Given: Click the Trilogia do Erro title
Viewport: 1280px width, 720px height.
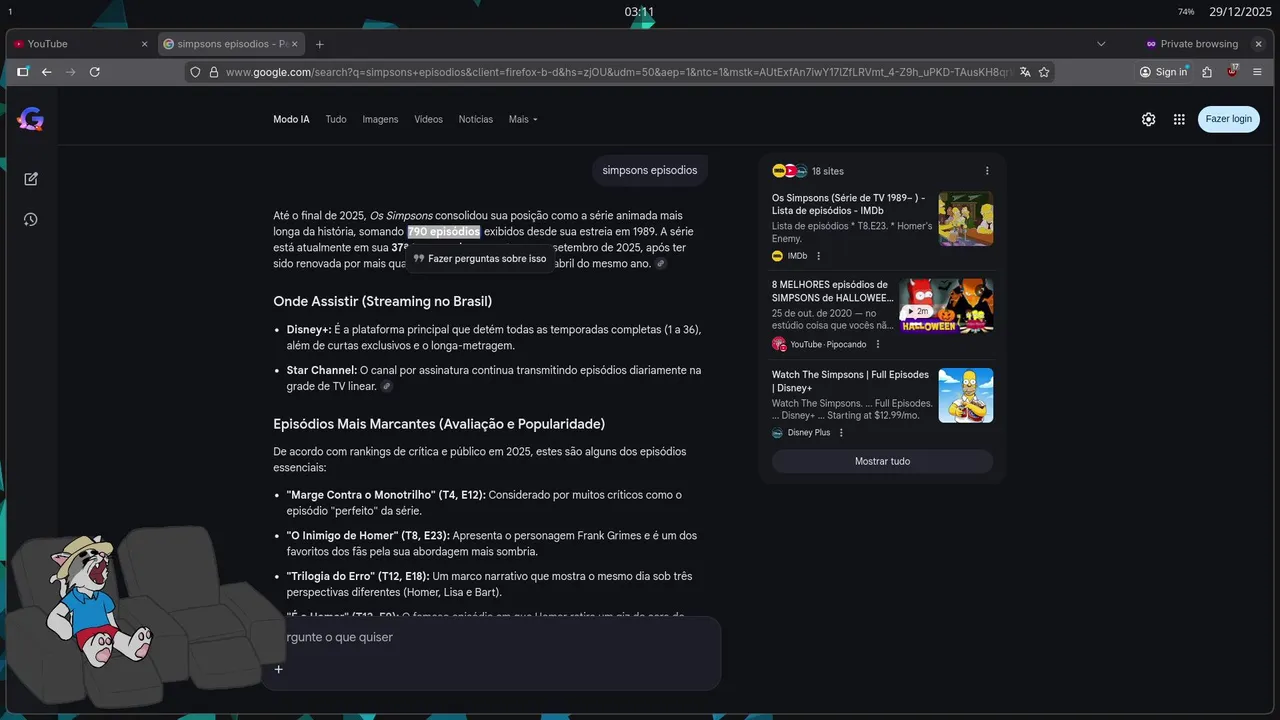Looking at the screenshot, I should pos(358,576).
